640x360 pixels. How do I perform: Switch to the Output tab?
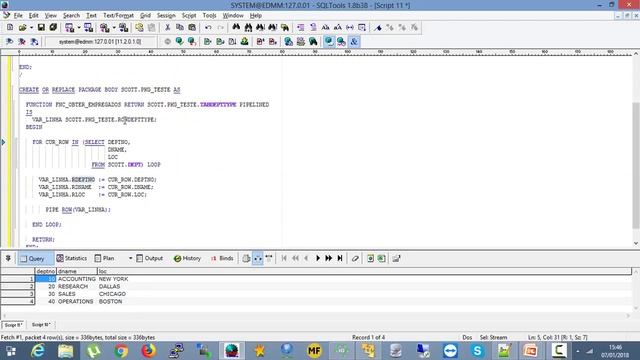149,258
